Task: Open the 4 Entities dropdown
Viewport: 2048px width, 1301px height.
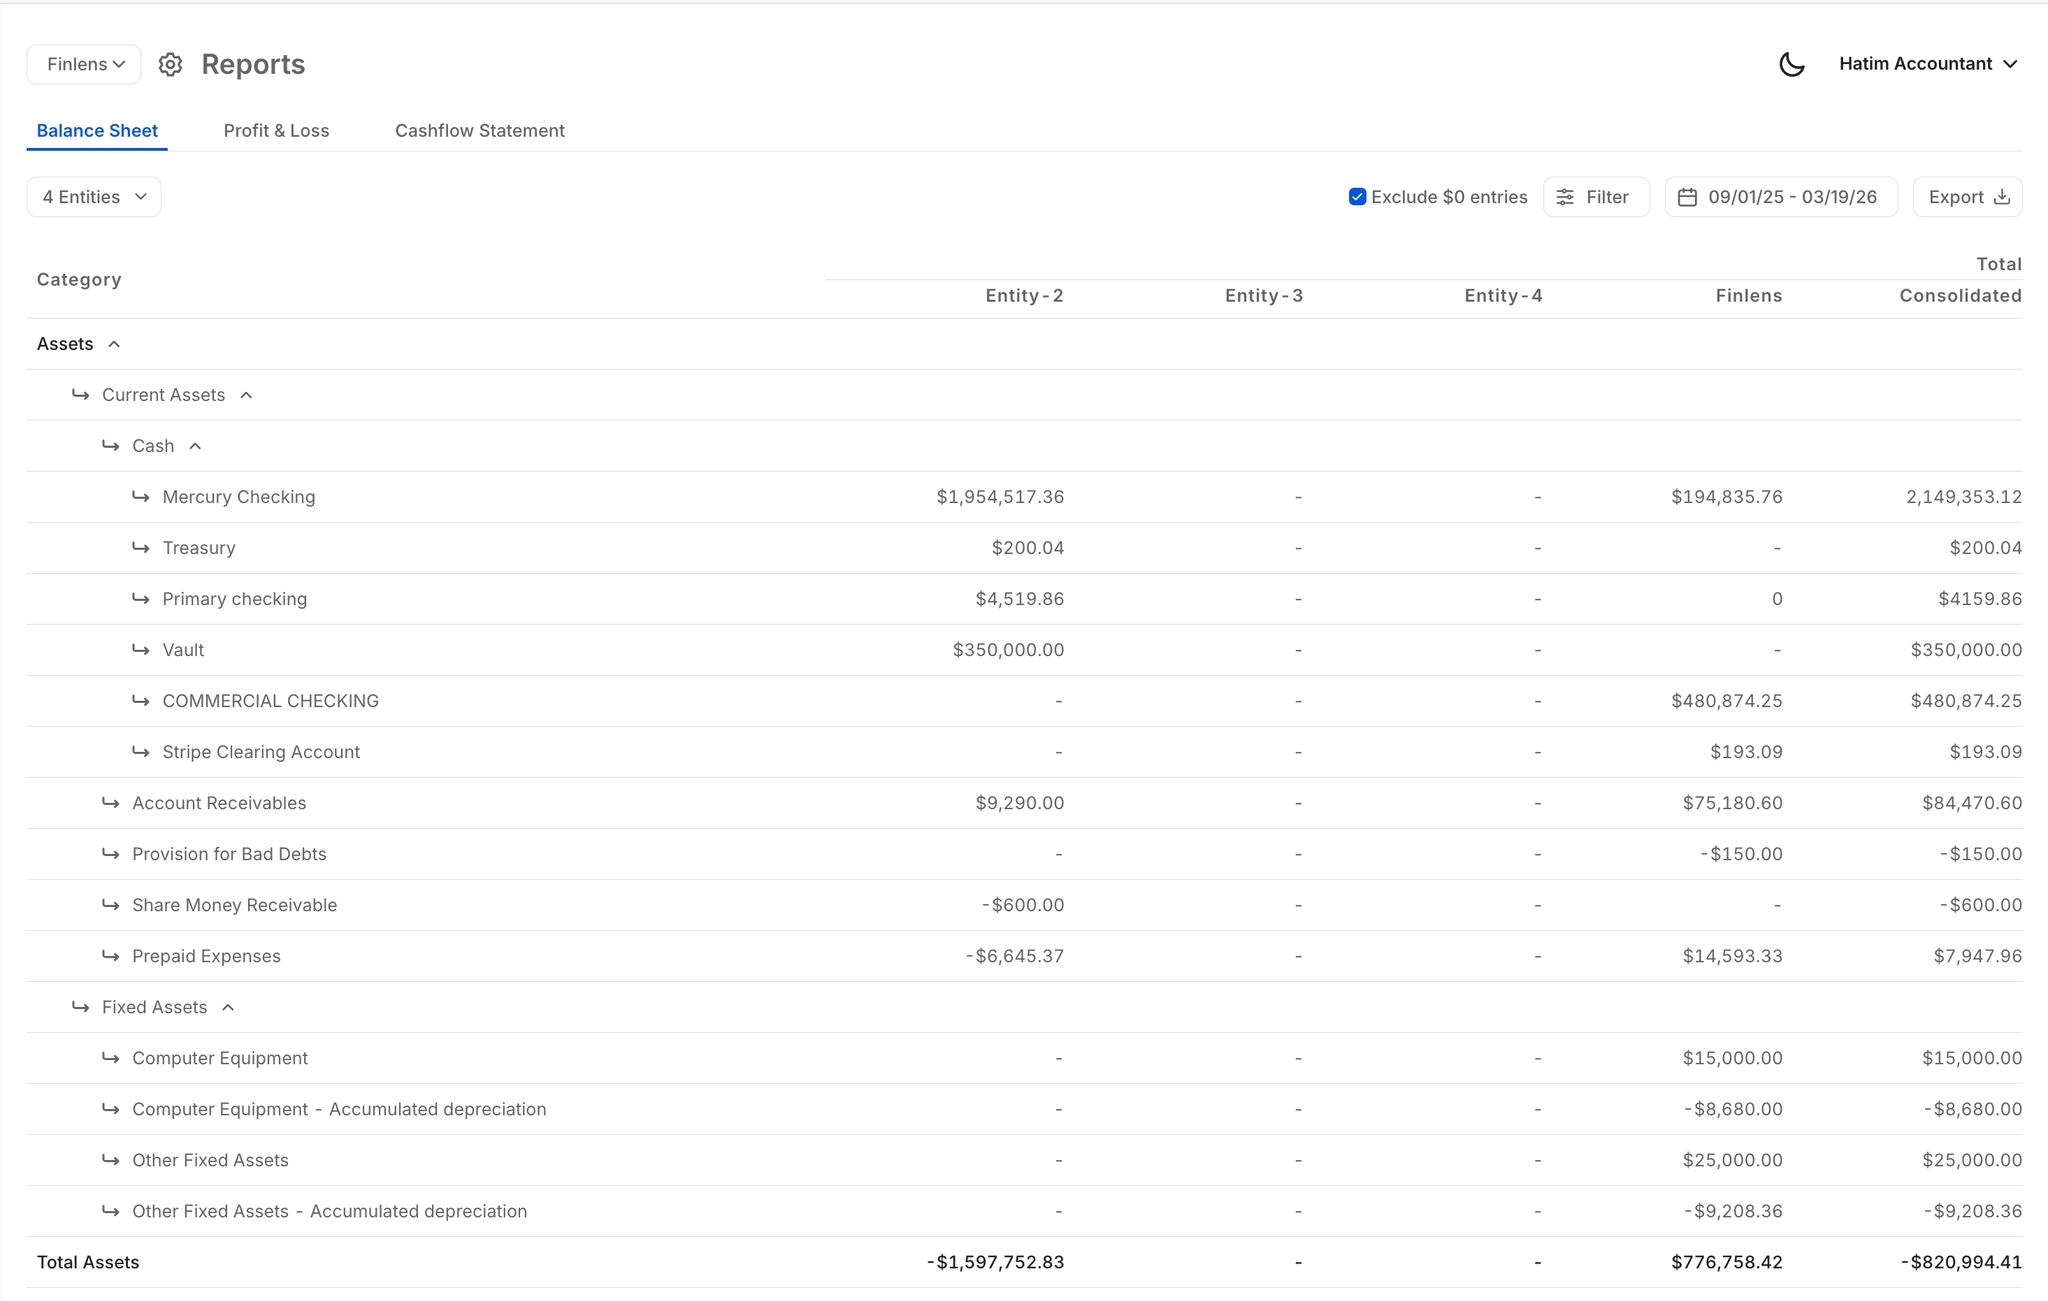Action: pos(94,197)
